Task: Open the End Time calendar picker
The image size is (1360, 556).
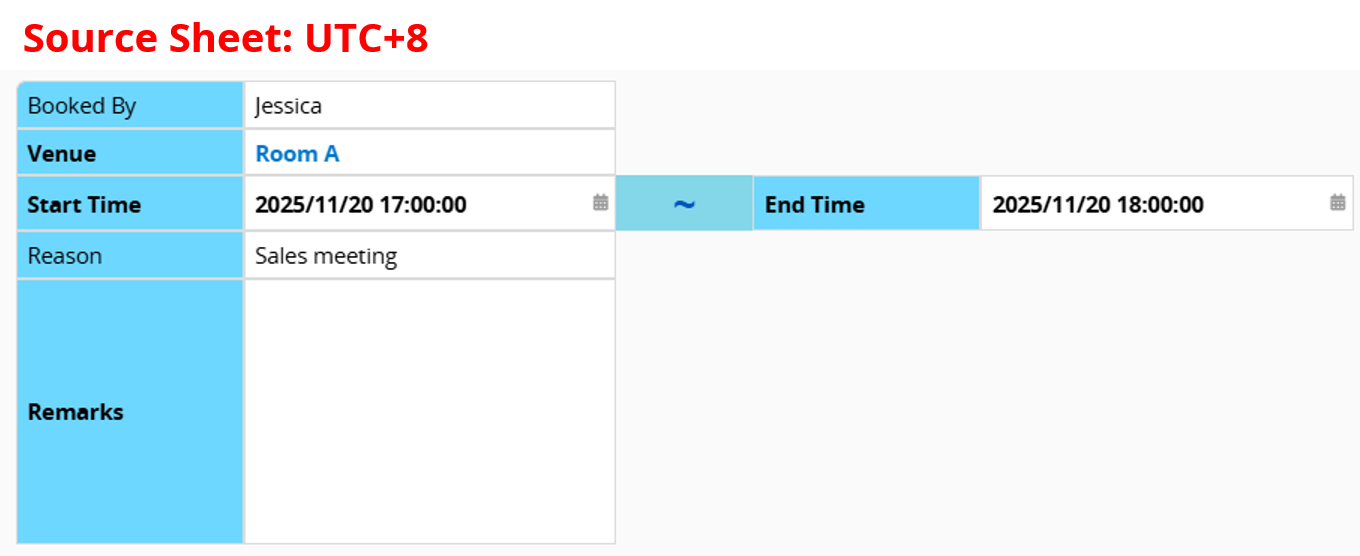Action: 1337,203
